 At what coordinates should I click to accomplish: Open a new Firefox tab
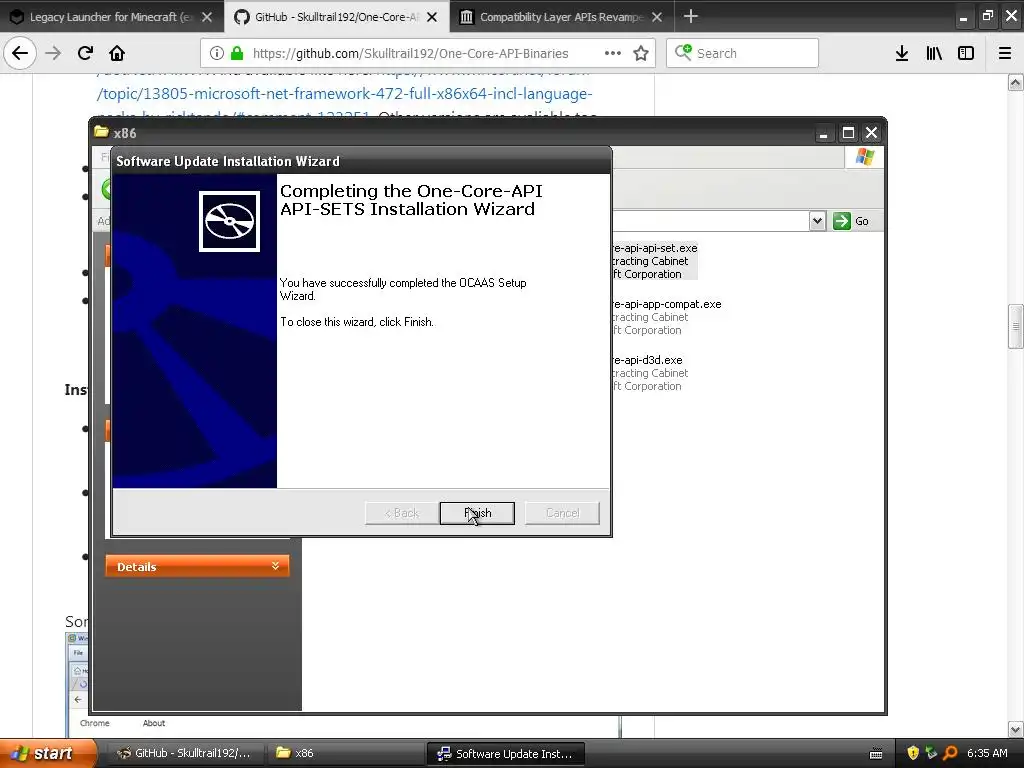(x=690, y=16)
